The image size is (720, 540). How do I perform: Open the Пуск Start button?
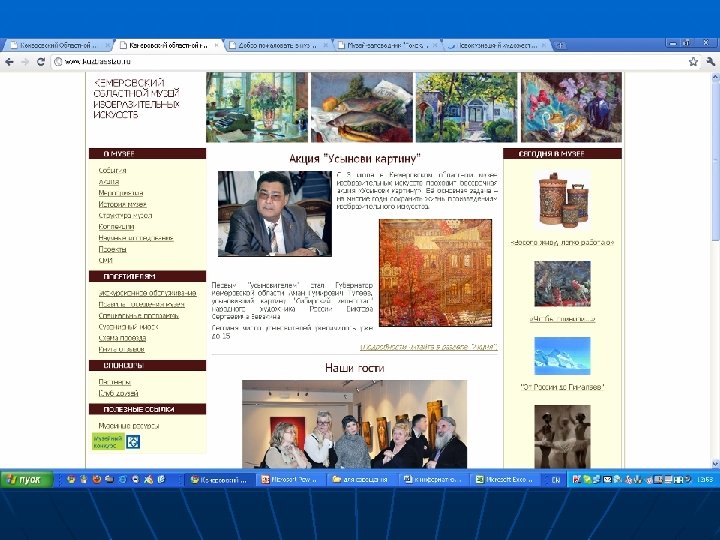(x=27, y=480)
